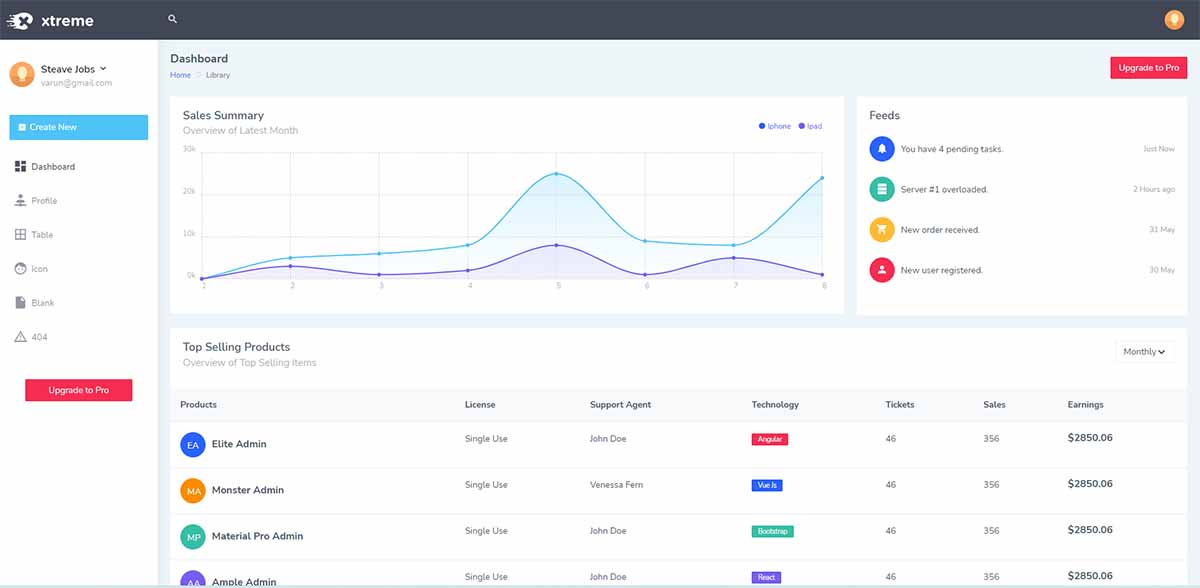This screenshot has height=588, width=1200.
Task: Click the Blank page icon in sidebar
Action: [21, 302]
